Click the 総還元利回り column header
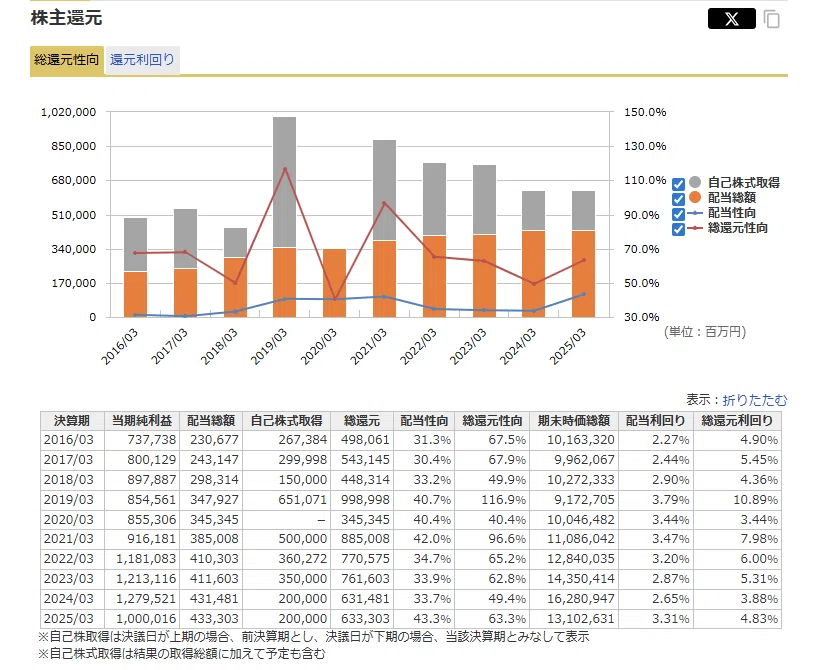 pyautogui.click(x=737, y=421)
